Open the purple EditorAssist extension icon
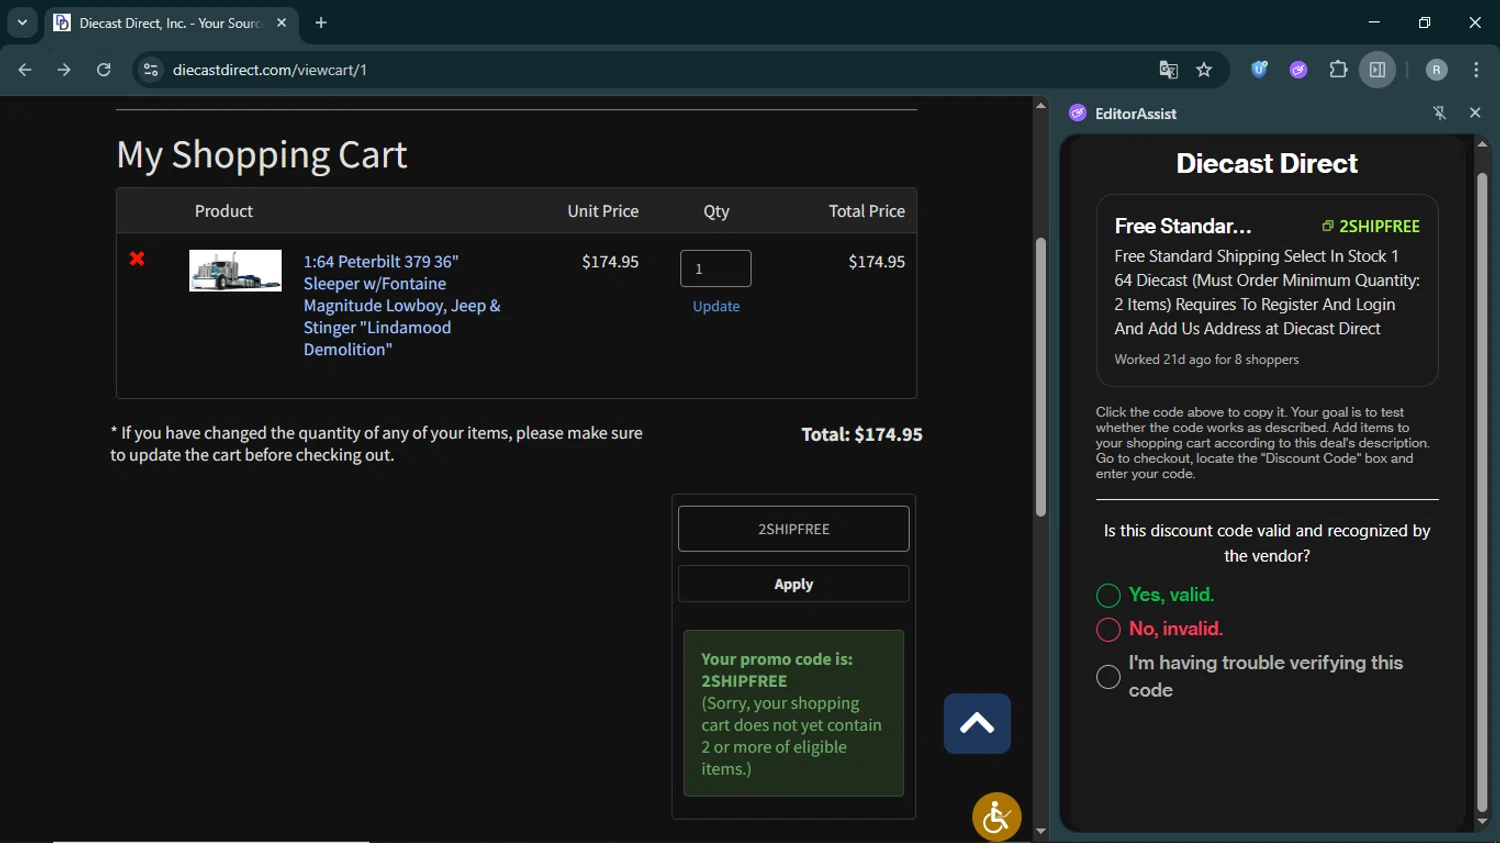 tap(1298, 70)
